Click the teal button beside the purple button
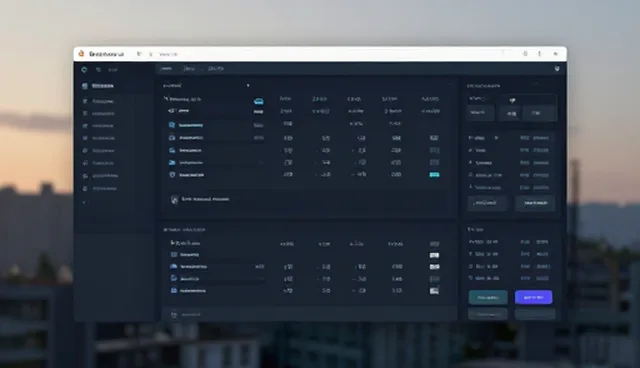Viewport: 640px width, 368px height. pos(488,297)
